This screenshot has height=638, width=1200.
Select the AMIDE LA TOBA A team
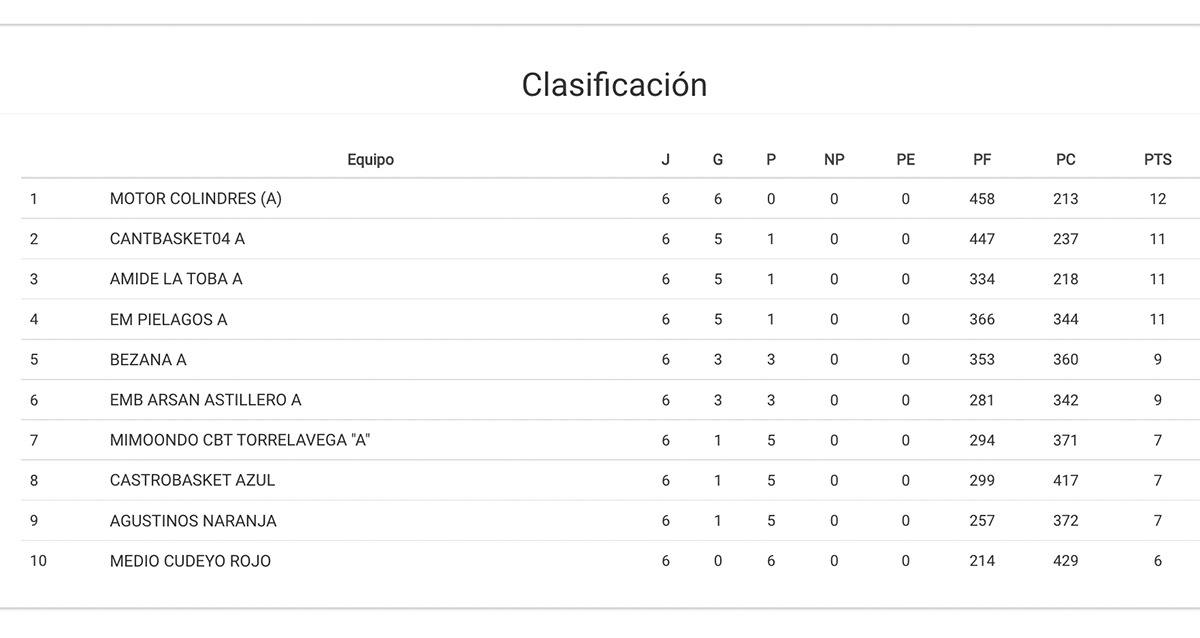click(176, 279)
